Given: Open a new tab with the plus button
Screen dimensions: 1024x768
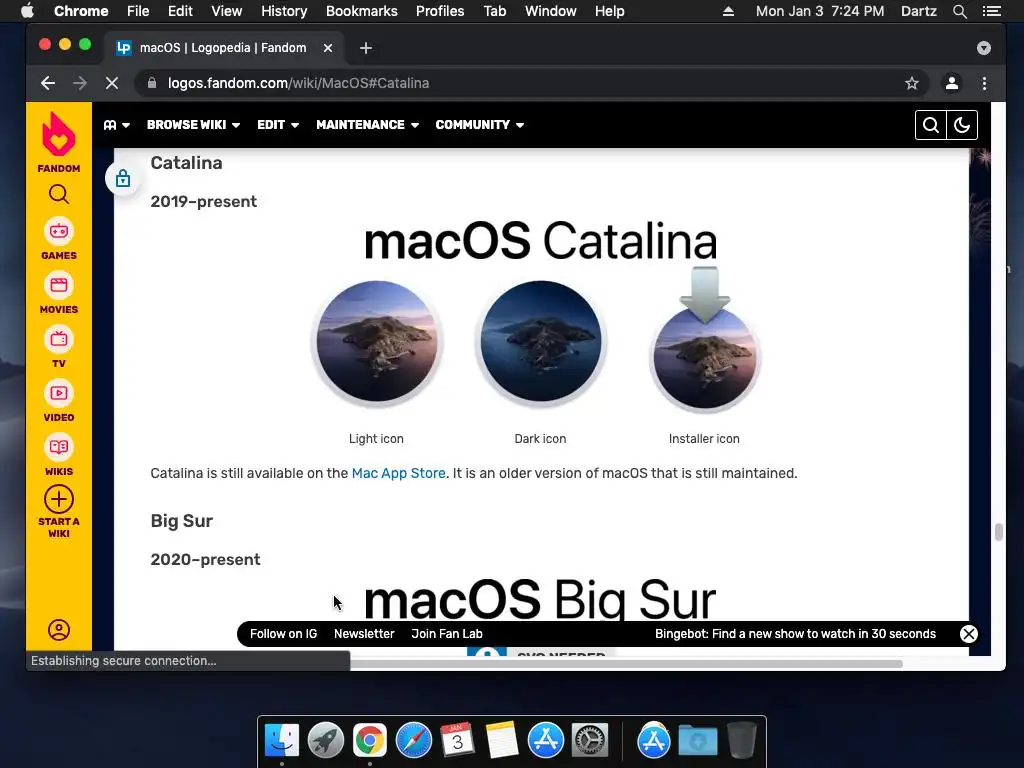Looking at the screenshot, I should (x=366, y=48).
